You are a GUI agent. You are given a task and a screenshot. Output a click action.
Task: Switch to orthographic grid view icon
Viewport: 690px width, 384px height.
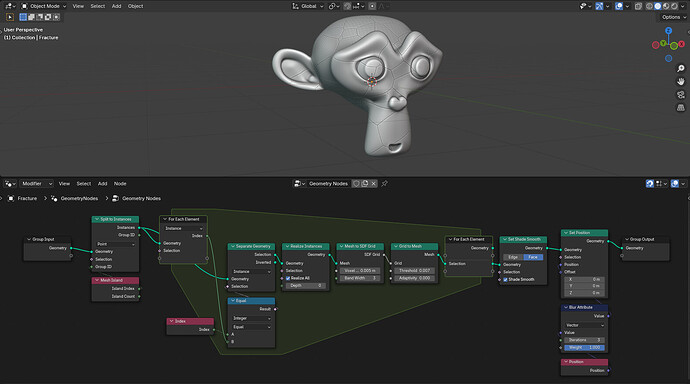[x=681, y=108]
